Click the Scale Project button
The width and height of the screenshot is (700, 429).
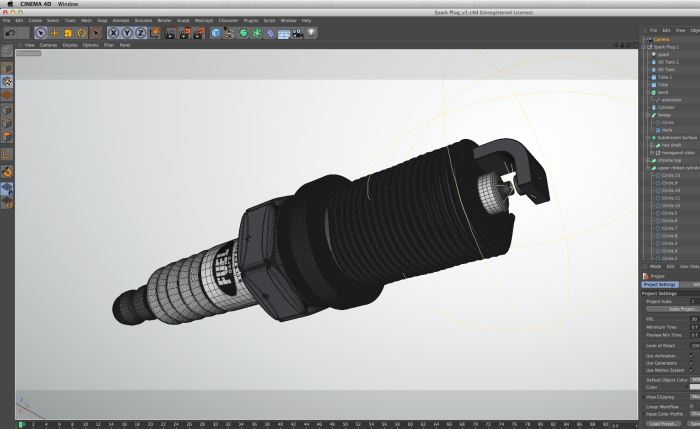(673, 309)
